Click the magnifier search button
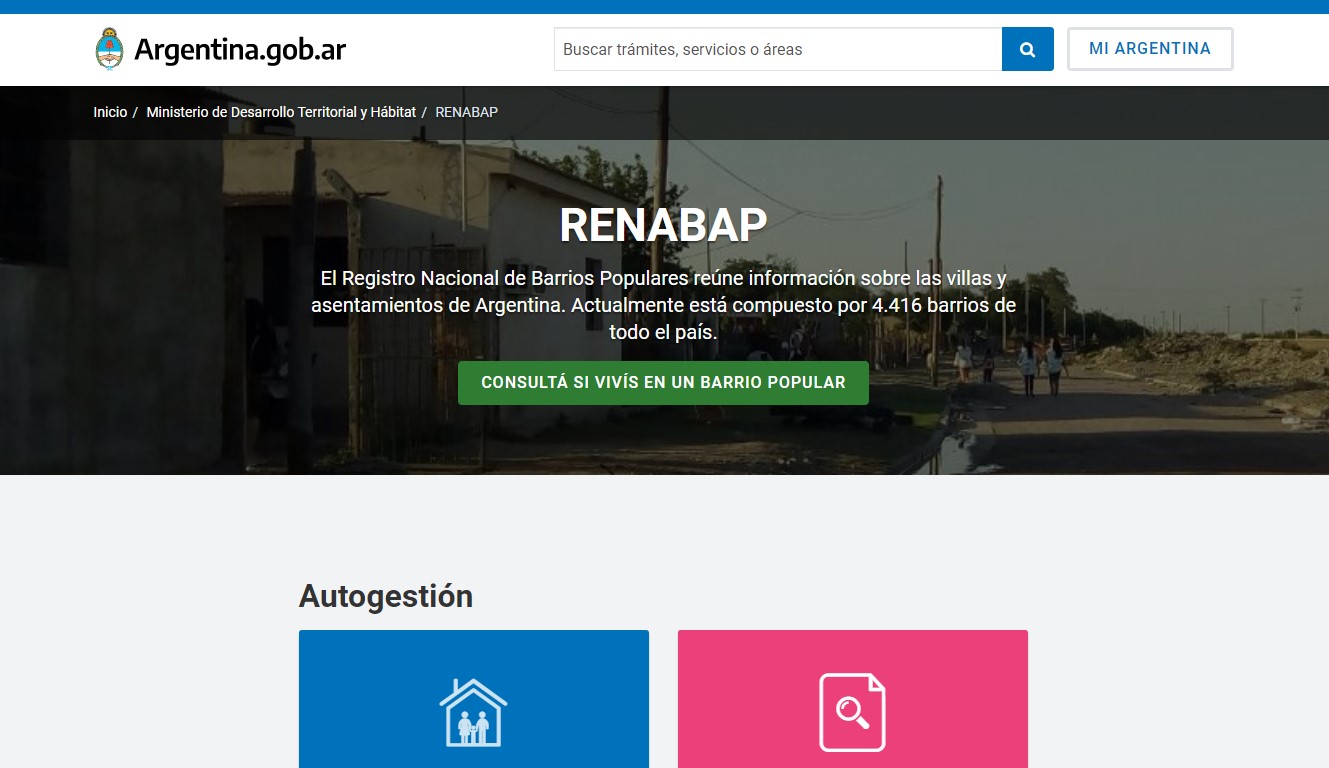The height and width of the screenshot is (768, 1329). coord(1027,49)
